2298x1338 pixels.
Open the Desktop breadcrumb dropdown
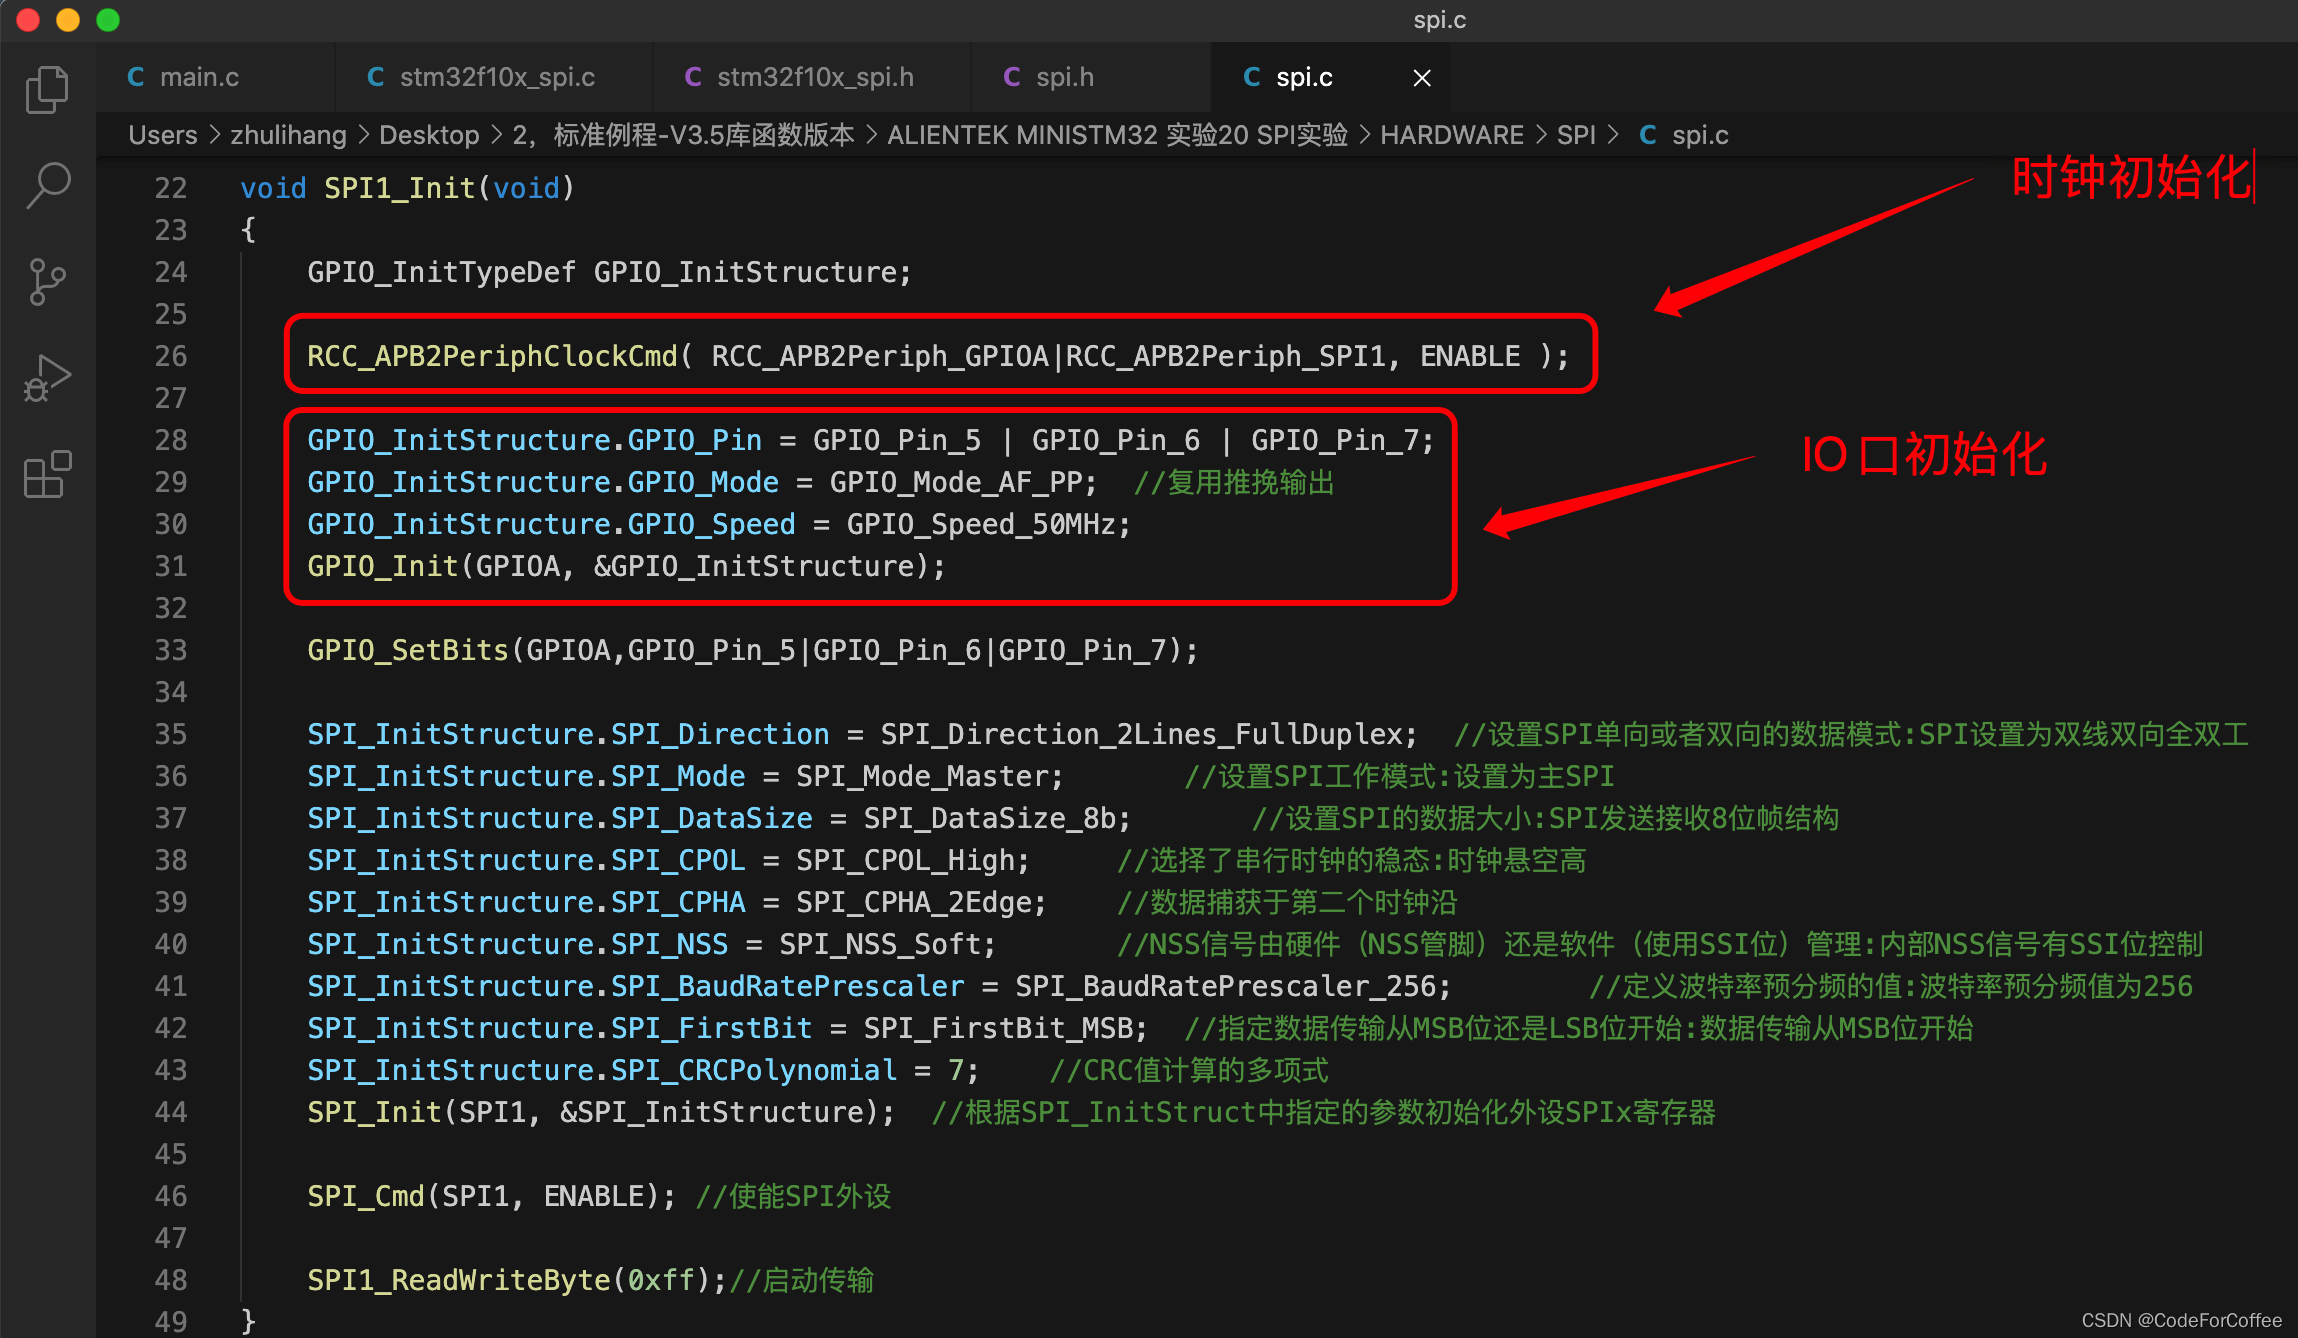coord(429,134)
